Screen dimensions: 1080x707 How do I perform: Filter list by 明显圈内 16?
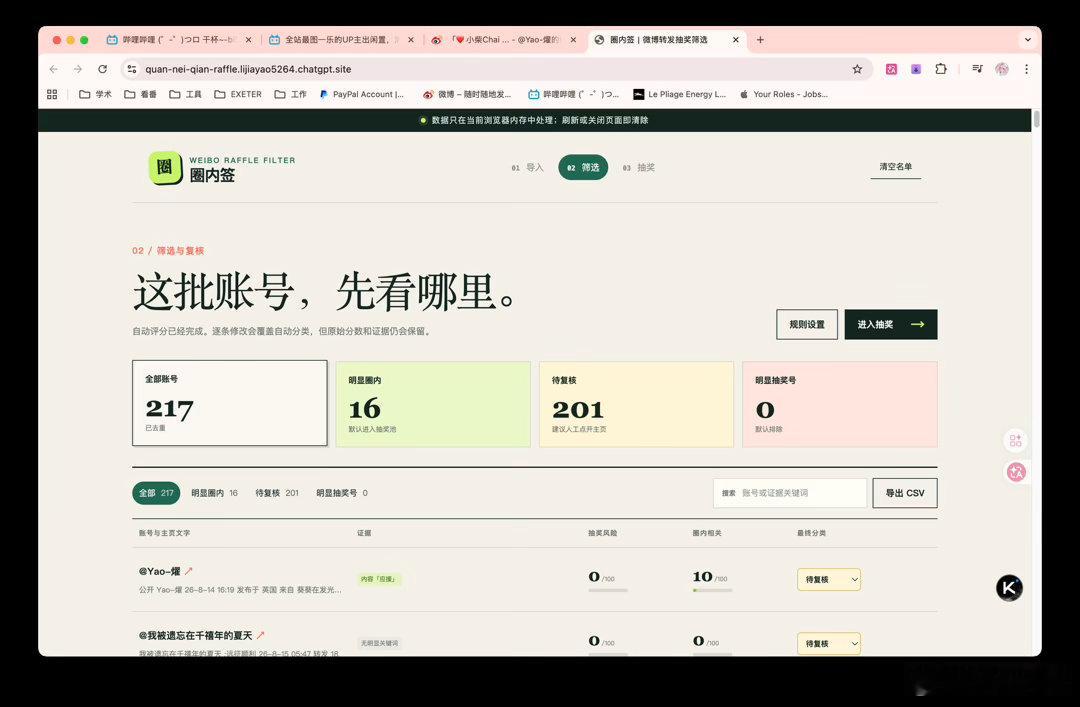point(214,493)
